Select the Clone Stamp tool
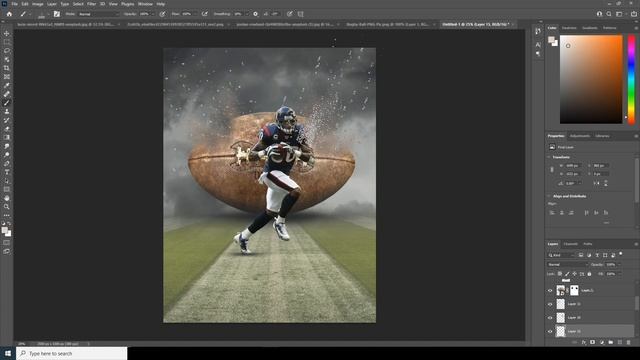Screen dimensions: 640x360 coord(7,111)
